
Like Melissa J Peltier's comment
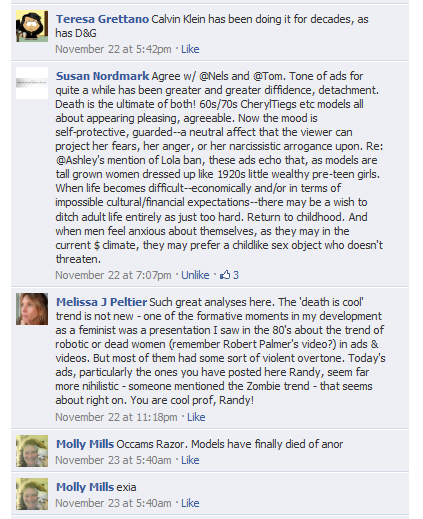[x=196, y=417]
